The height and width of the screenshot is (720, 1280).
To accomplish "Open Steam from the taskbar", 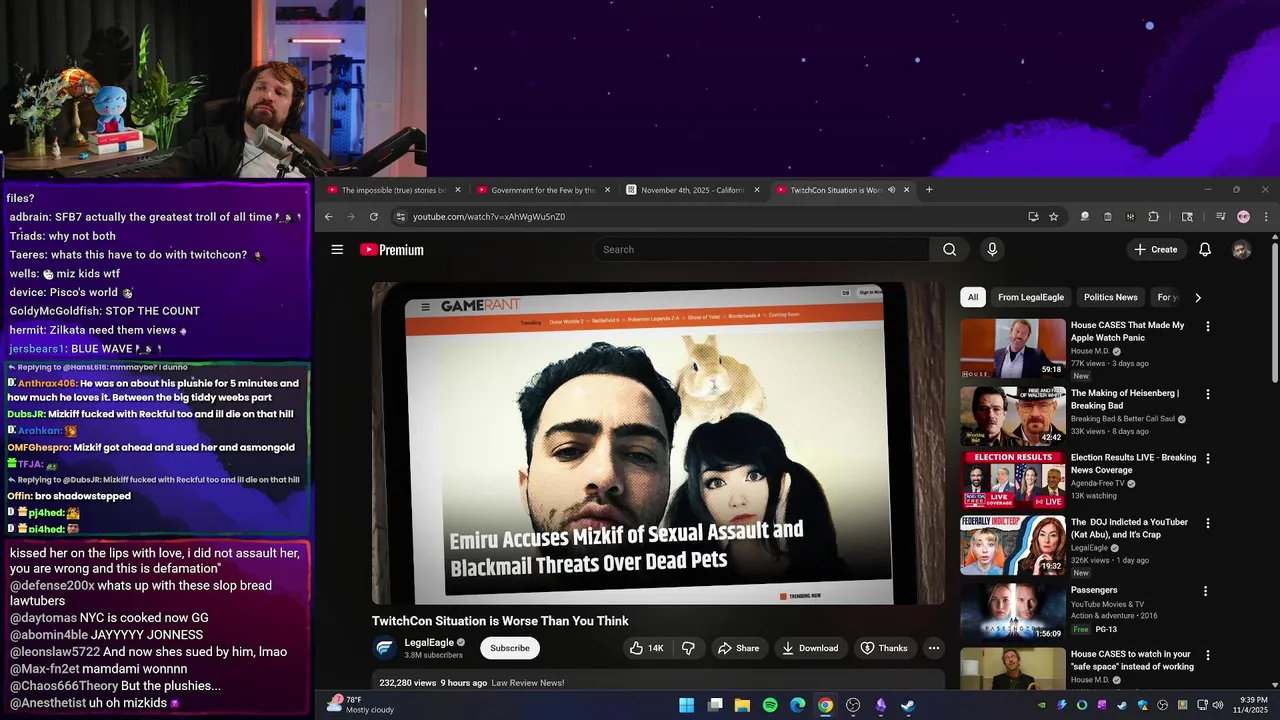I will (907, 705).
